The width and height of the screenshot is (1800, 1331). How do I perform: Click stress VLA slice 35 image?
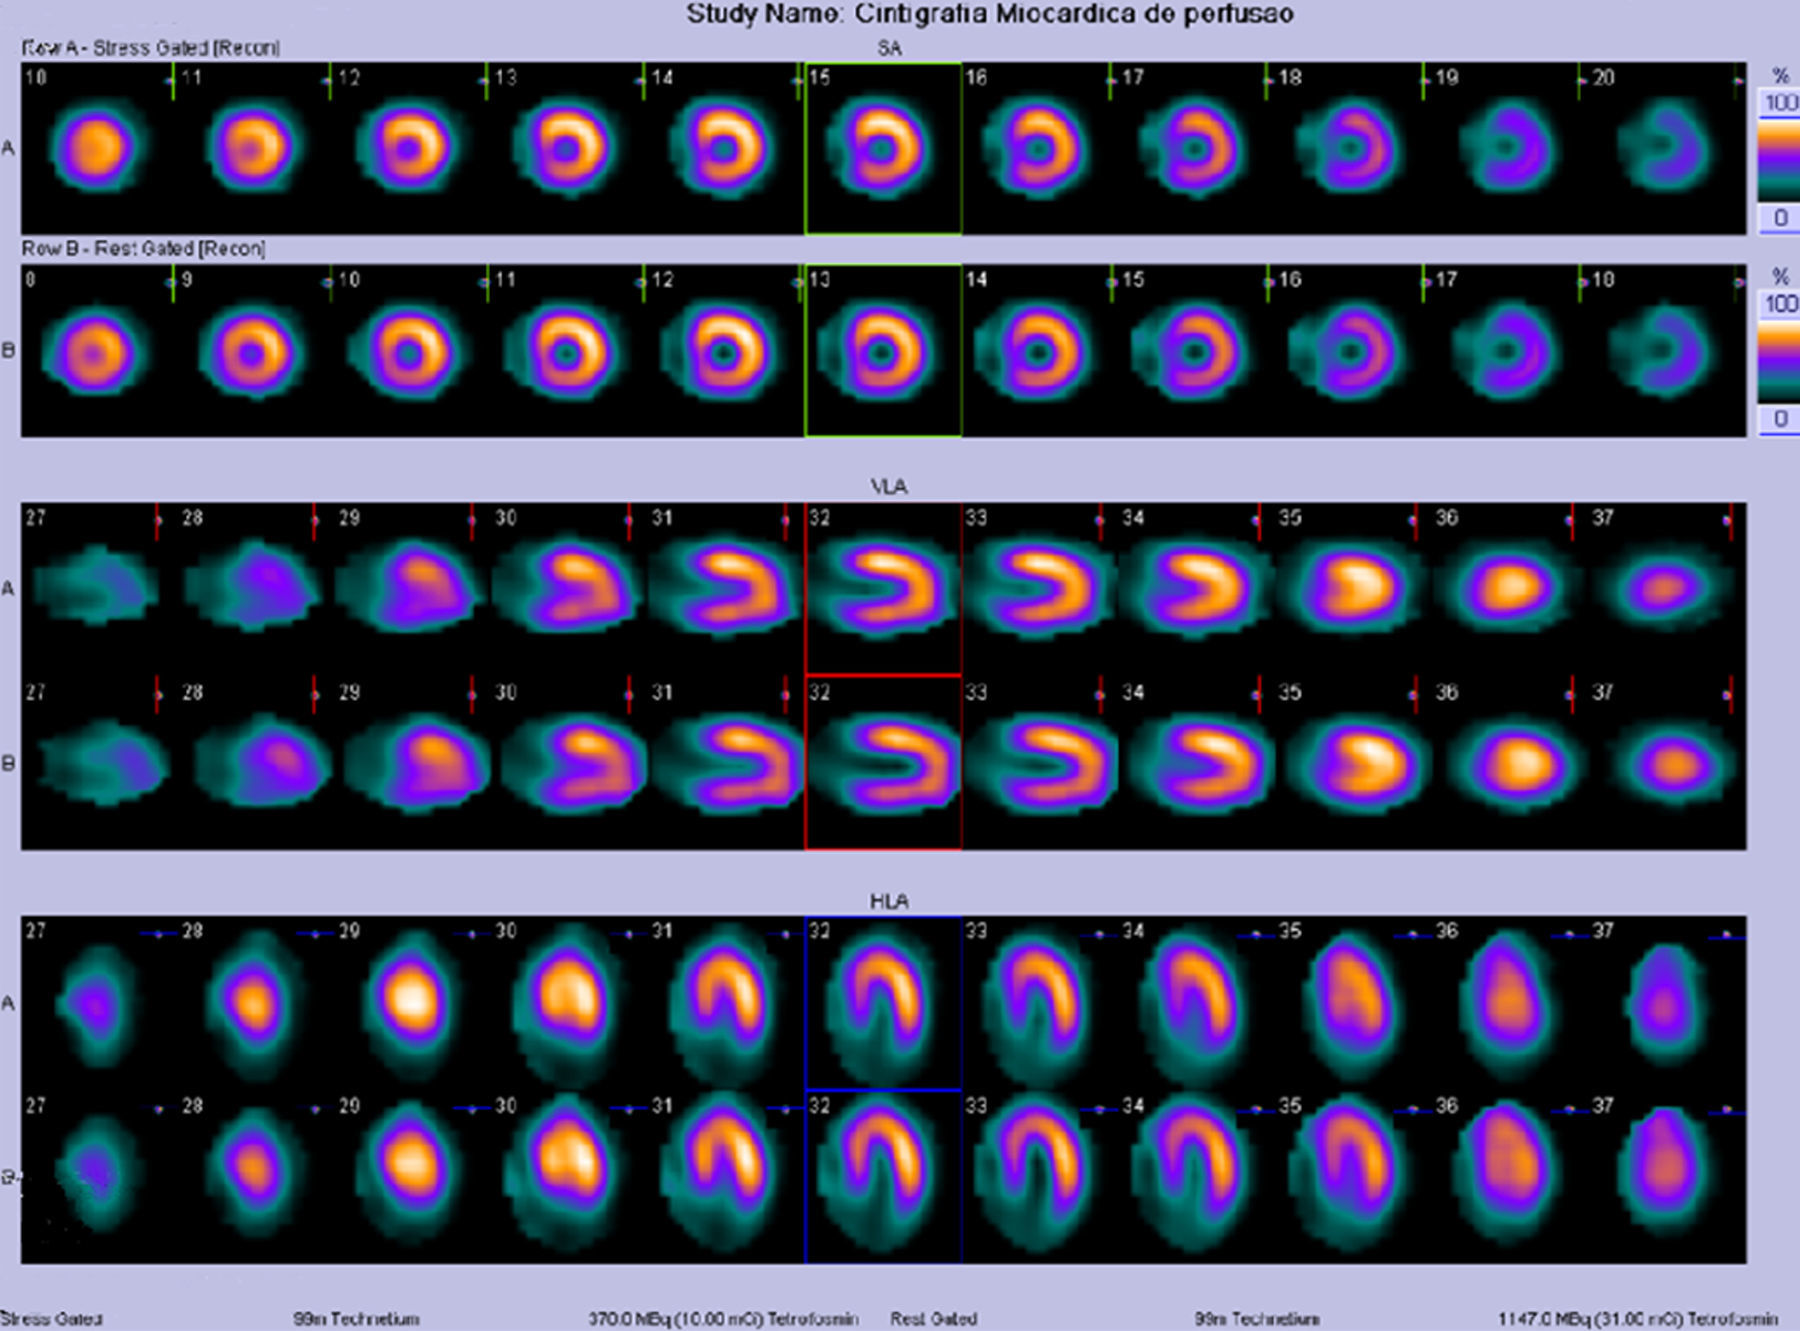click(1352, 588)
